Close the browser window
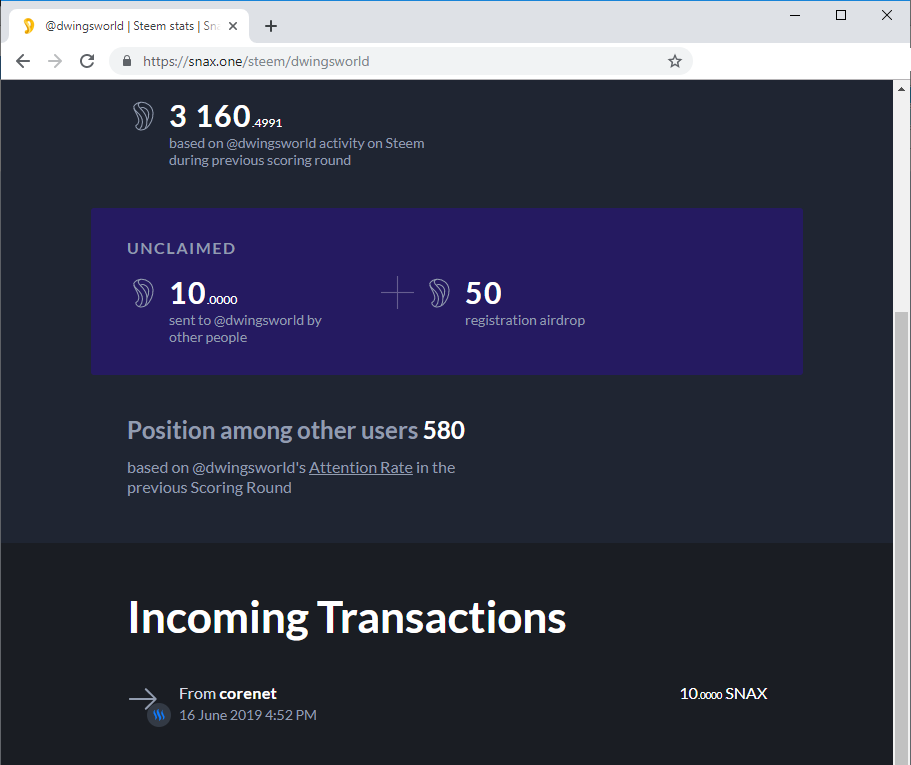 [887, 15]
